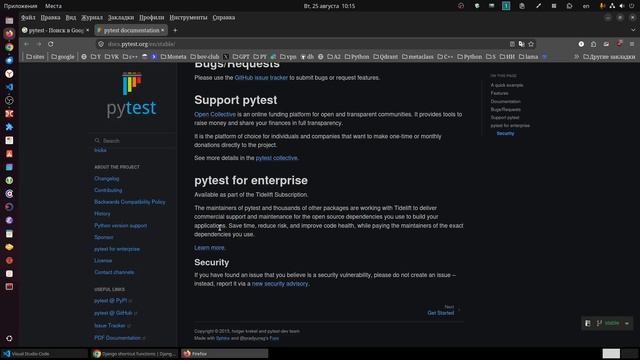Open Другие закладки bookmarks folder
Image resolution: width=640 pixels, height=360 pixels.
click(609, 57)
